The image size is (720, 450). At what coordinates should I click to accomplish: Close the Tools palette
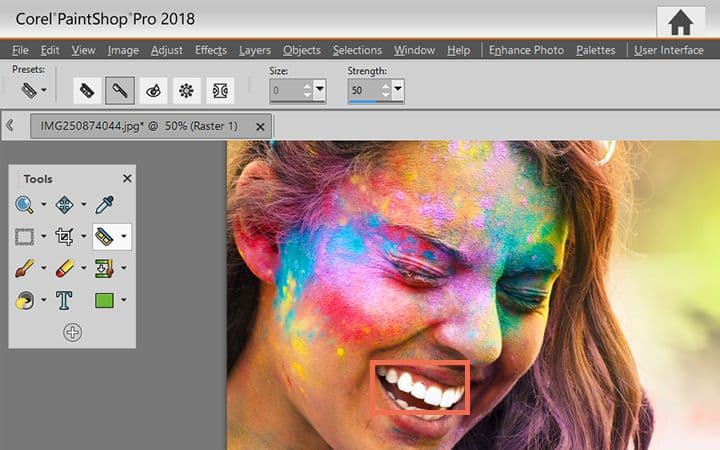[127, 178]
